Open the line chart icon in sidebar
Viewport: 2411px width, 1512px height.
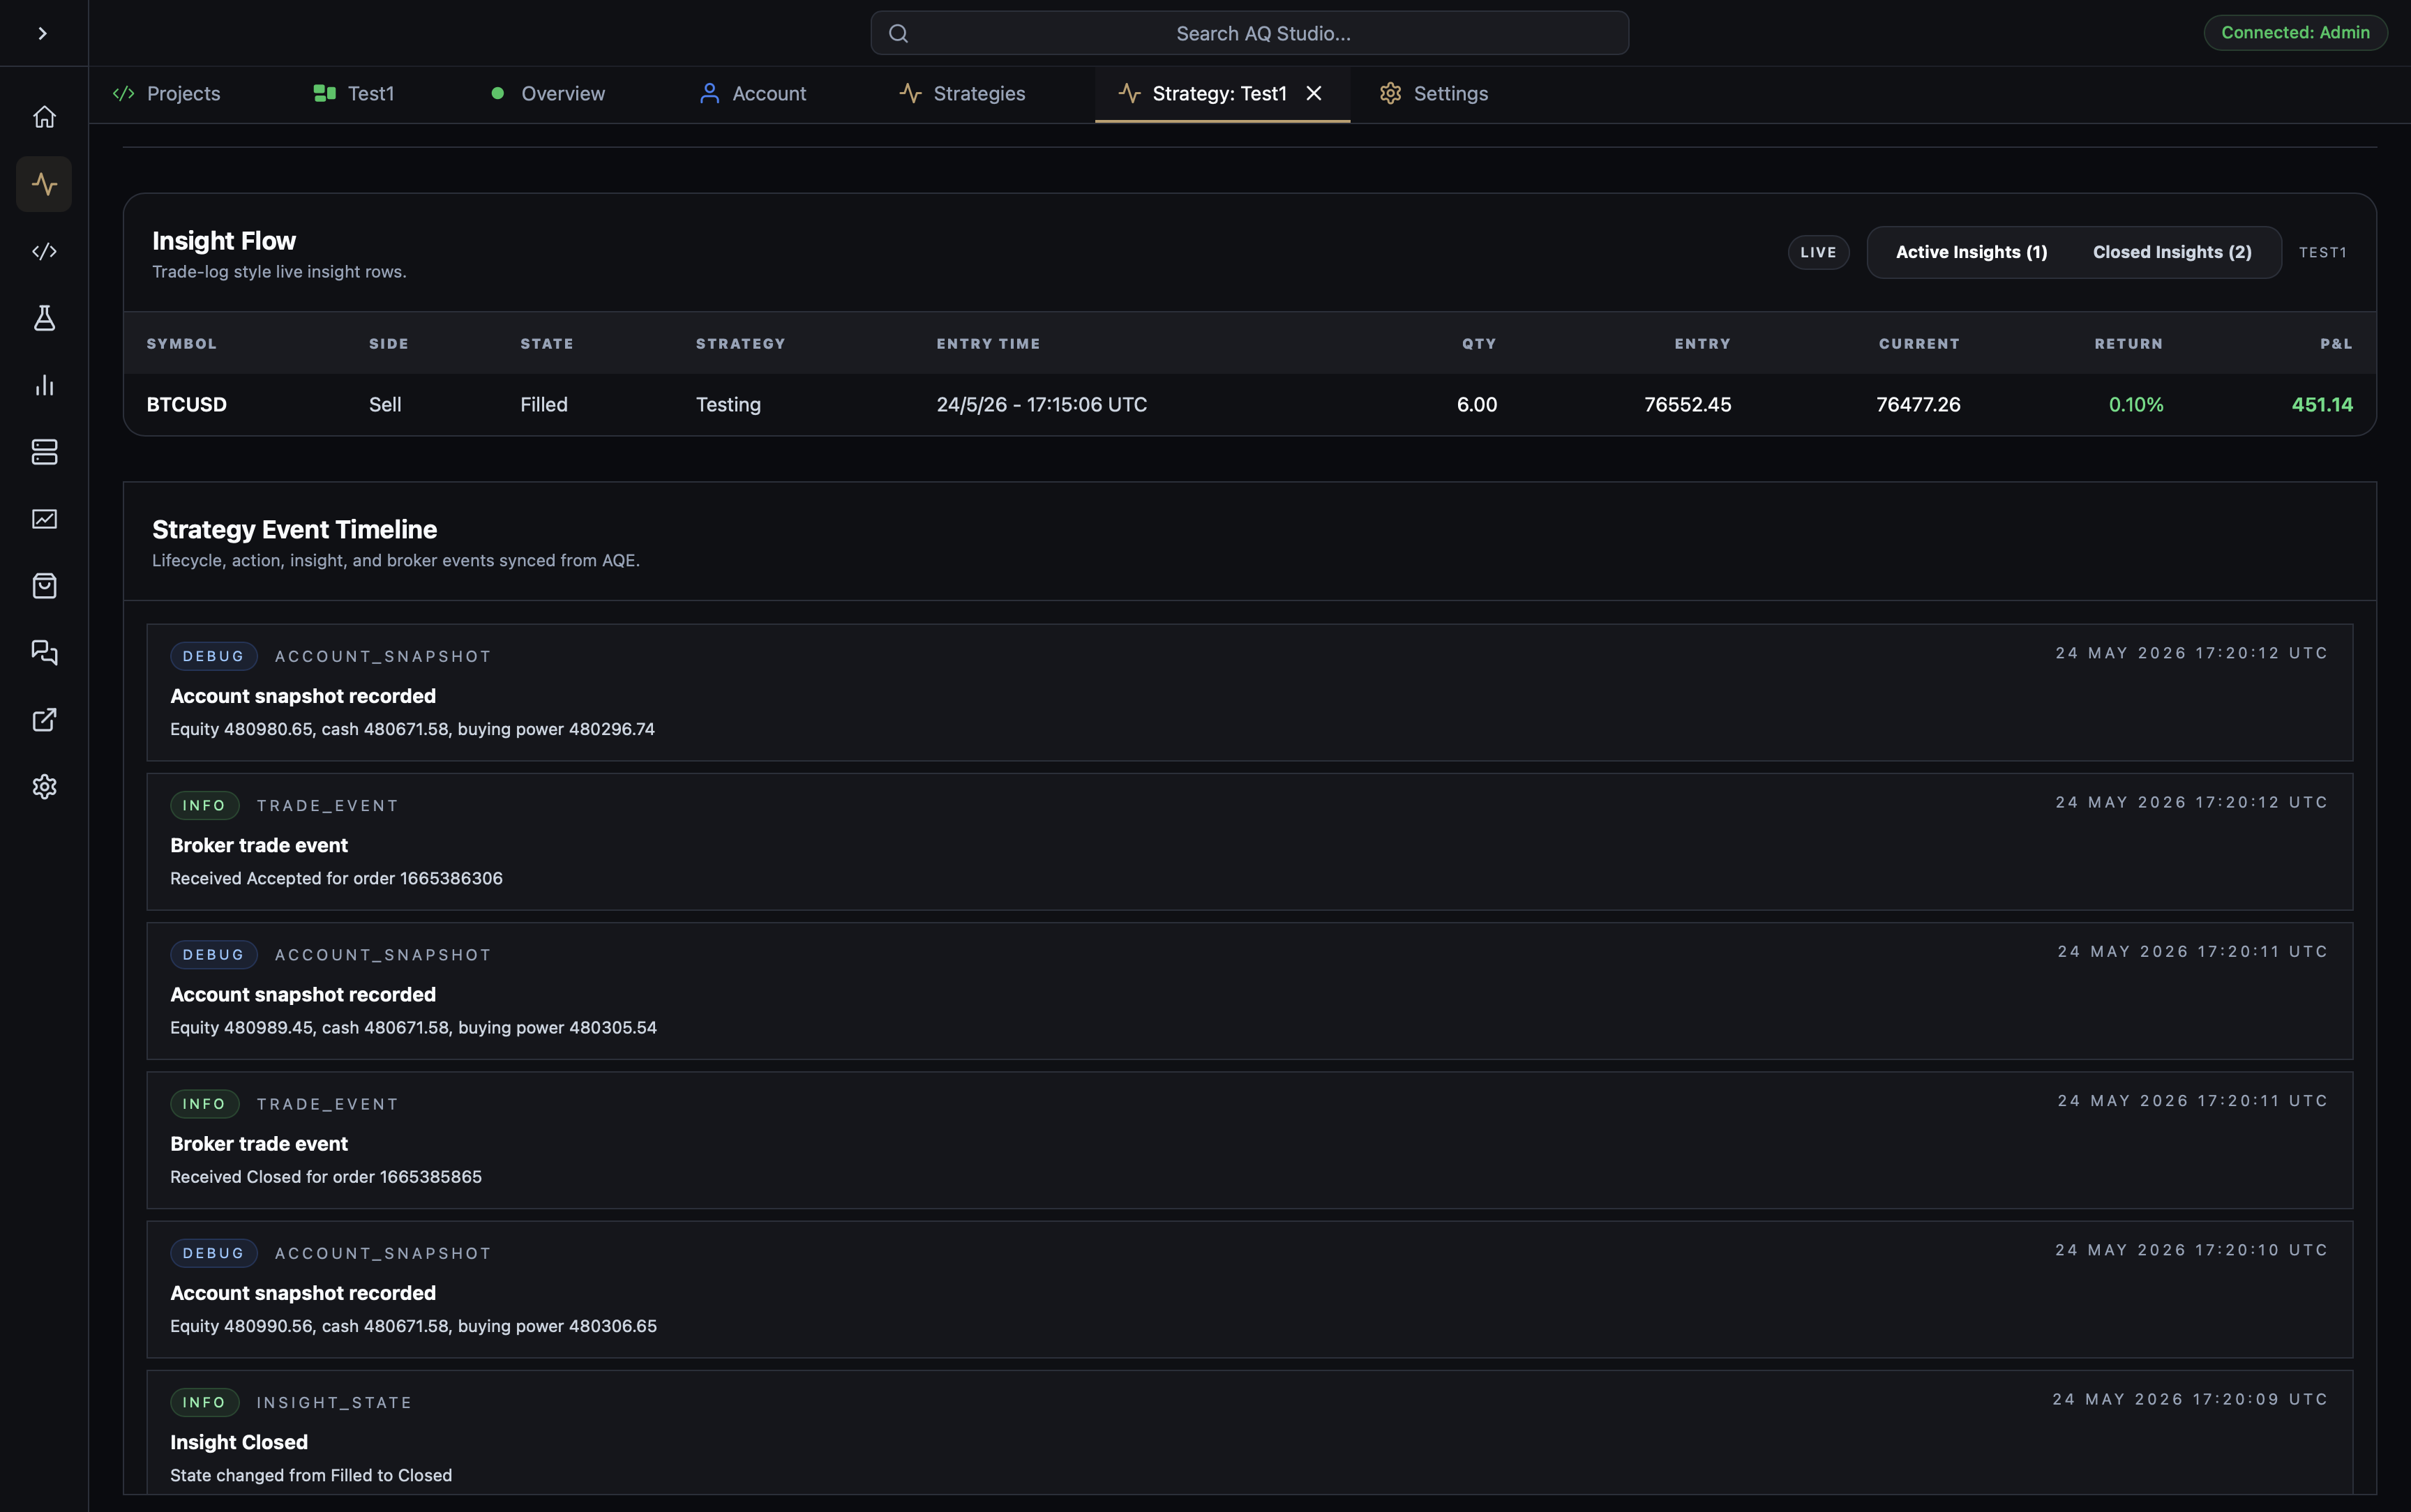coord(44,519)
